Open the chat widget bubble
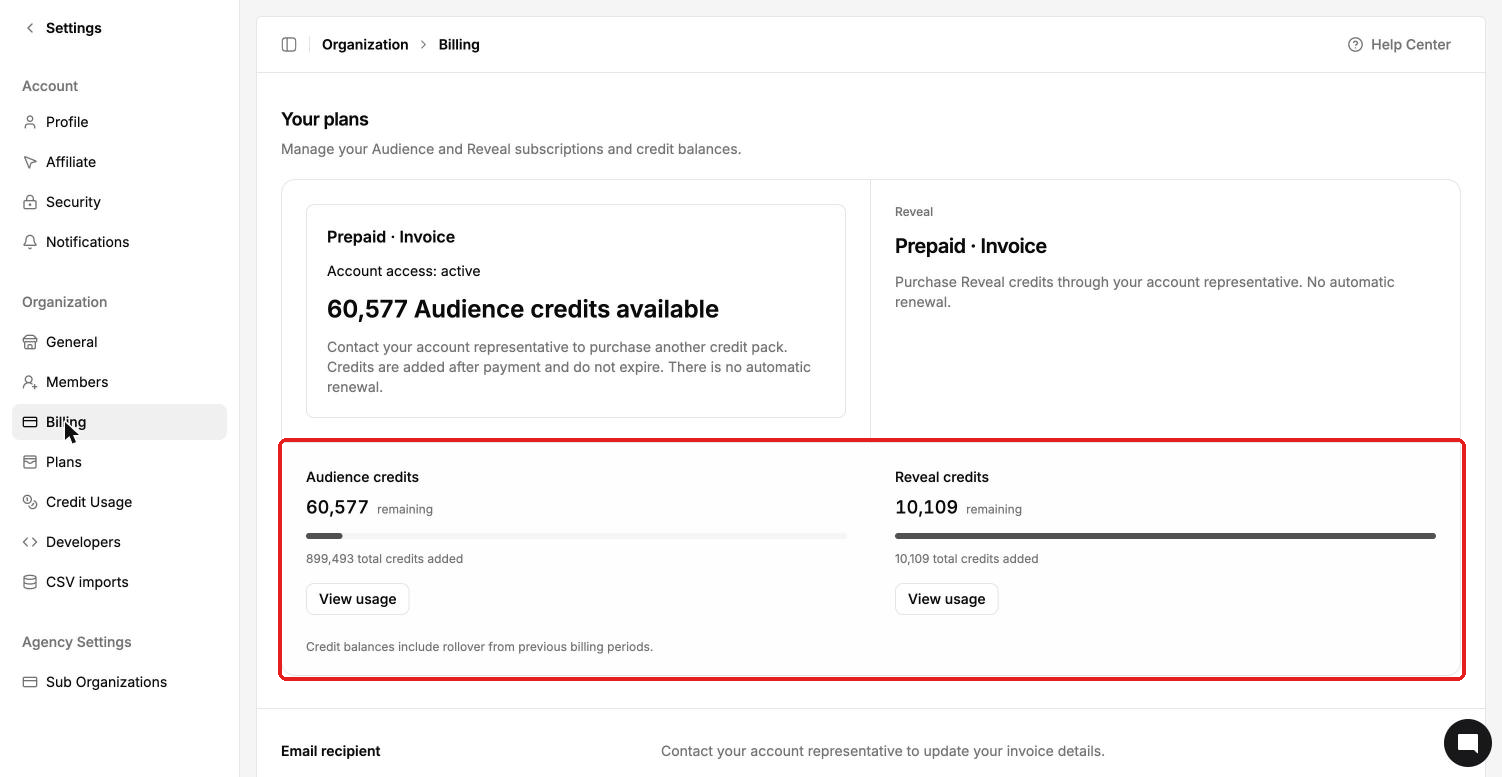 pyautogui.click(x=1468, y=742)
